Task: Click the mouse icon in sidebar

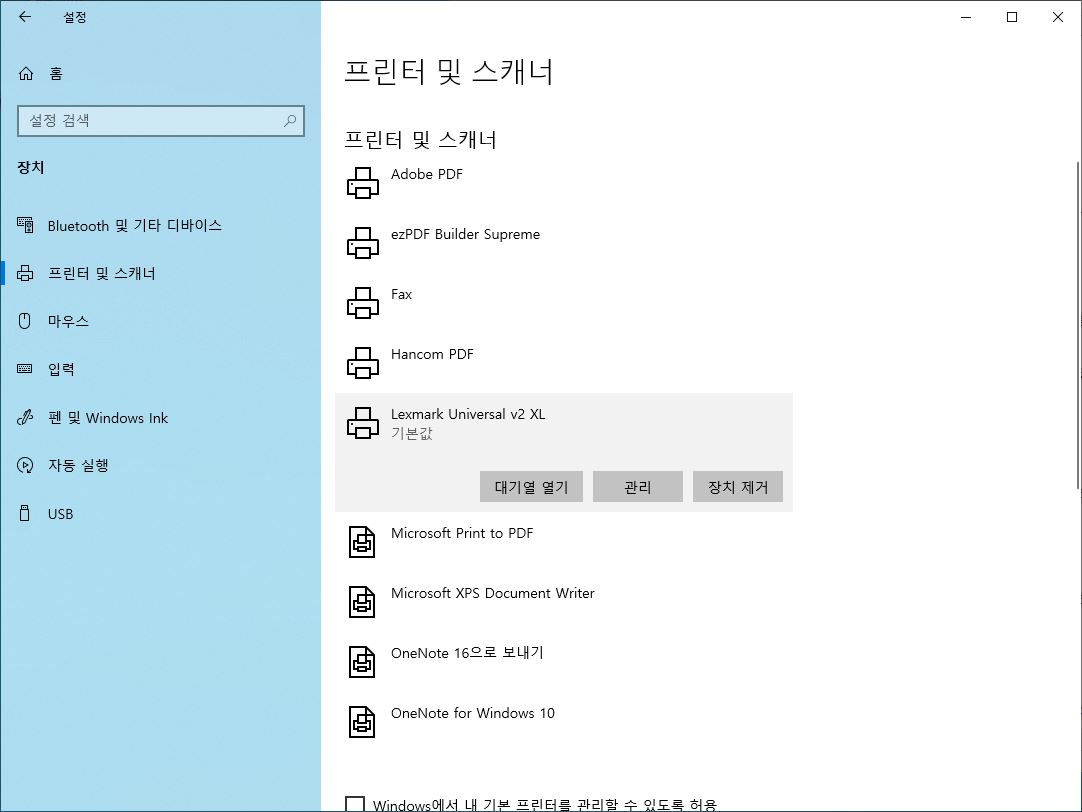Action: click(x=25, y=321)
